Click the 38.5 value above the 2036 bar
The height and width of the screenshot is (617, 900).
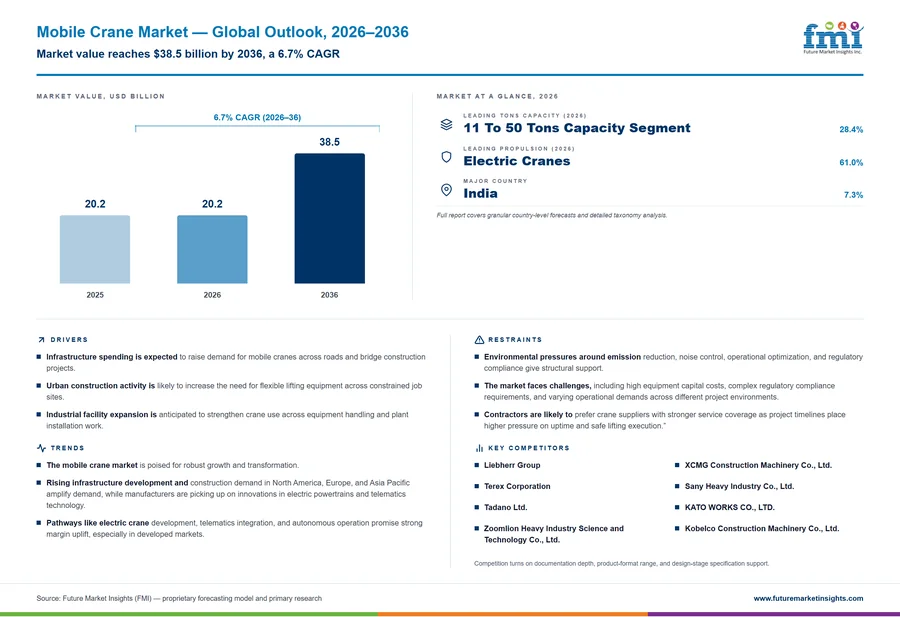[x=329, y=142]
